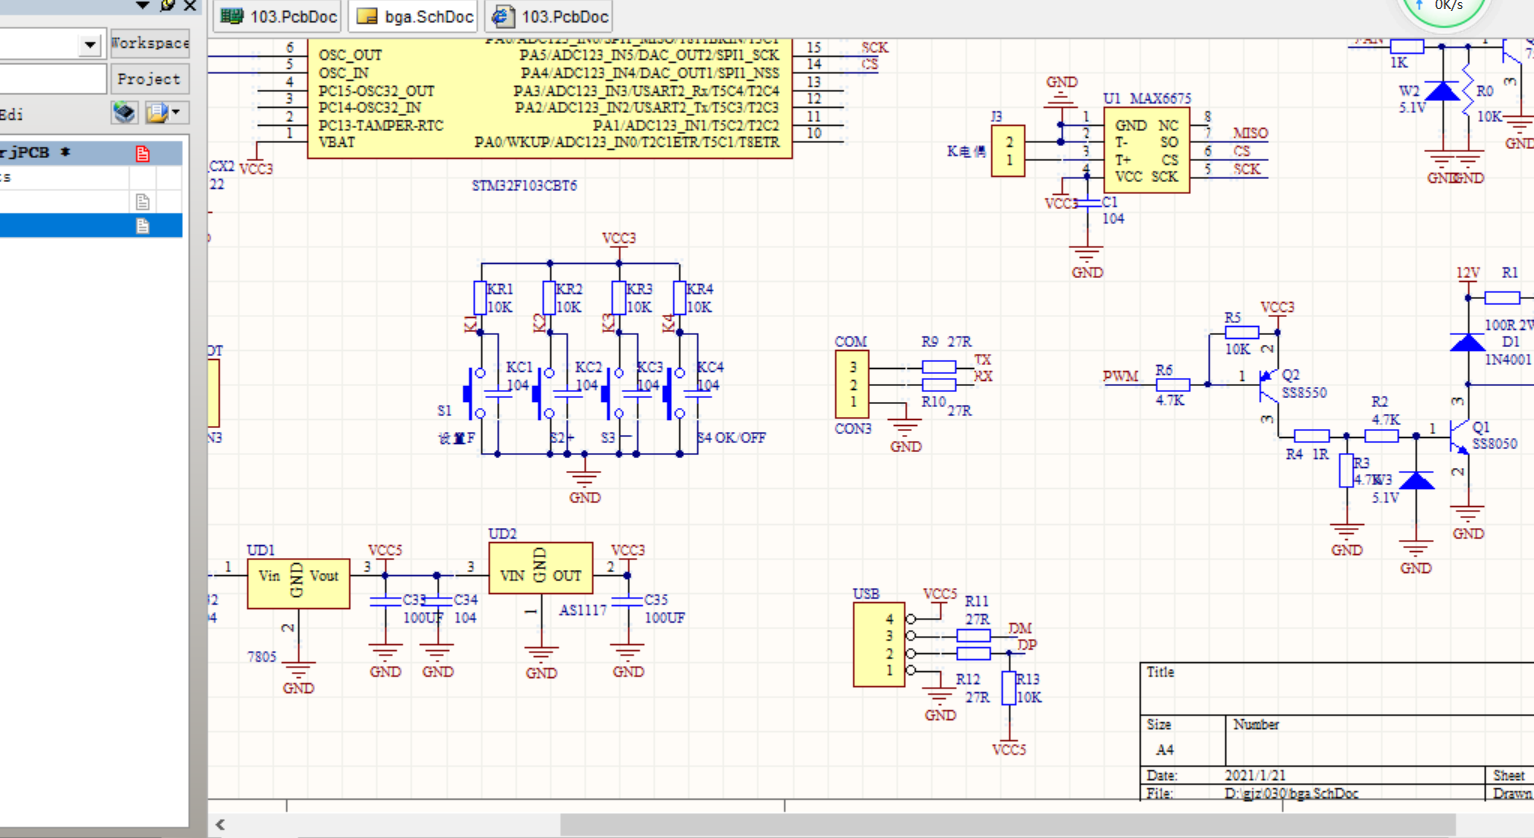Click the red modified-document icon in PCB project row
This screenshot has height=838, width=1534.
(143, 153)
